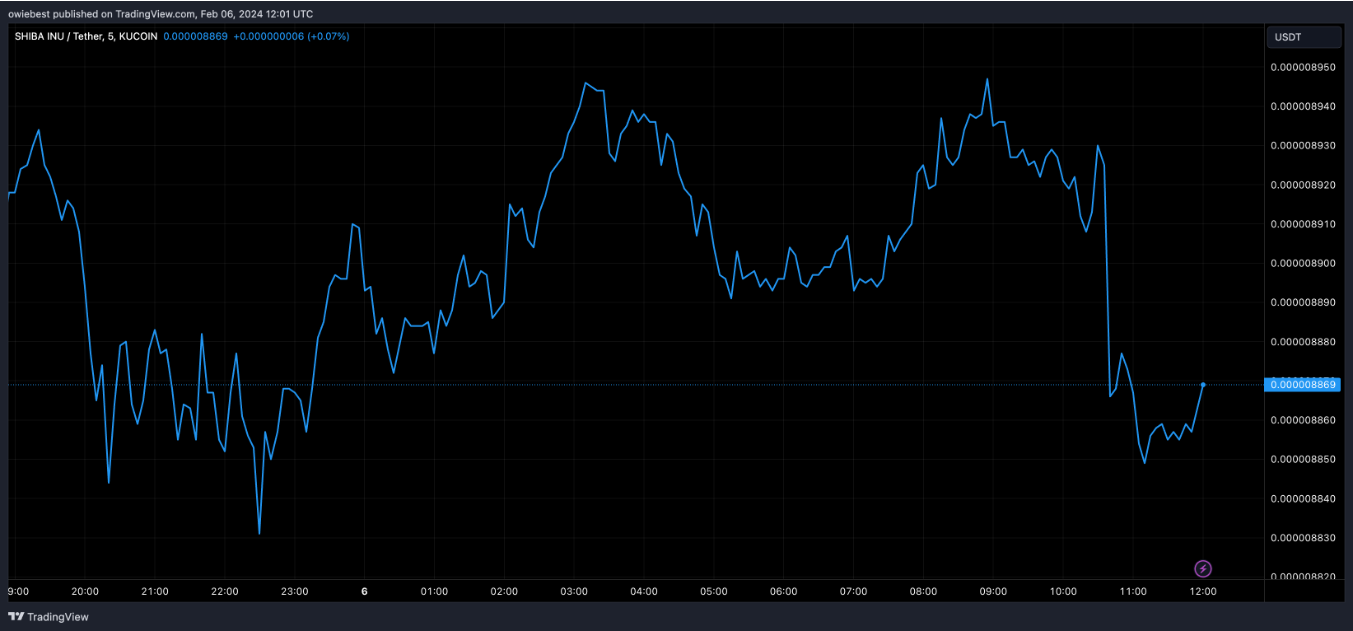Click the date marker 6 on time axis
The width and height of the screenshot is (1353, 631).
364,591
